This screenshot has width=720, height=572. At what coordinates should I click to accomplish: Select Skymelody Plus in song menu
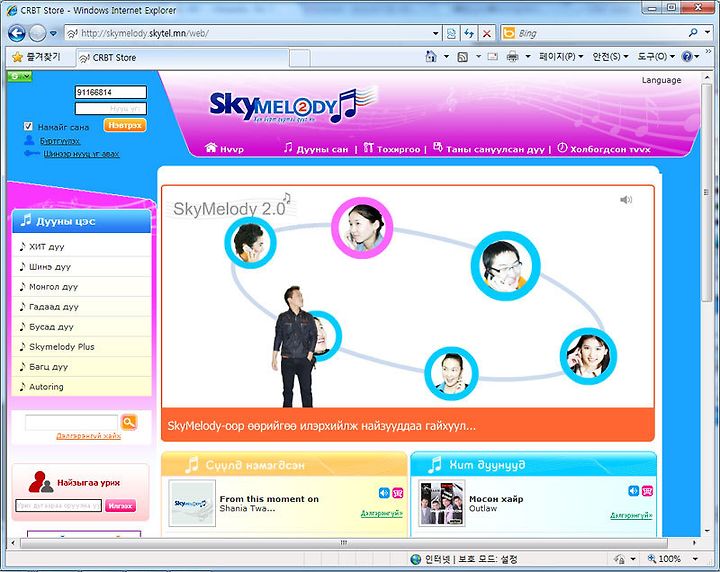point(82,347)
